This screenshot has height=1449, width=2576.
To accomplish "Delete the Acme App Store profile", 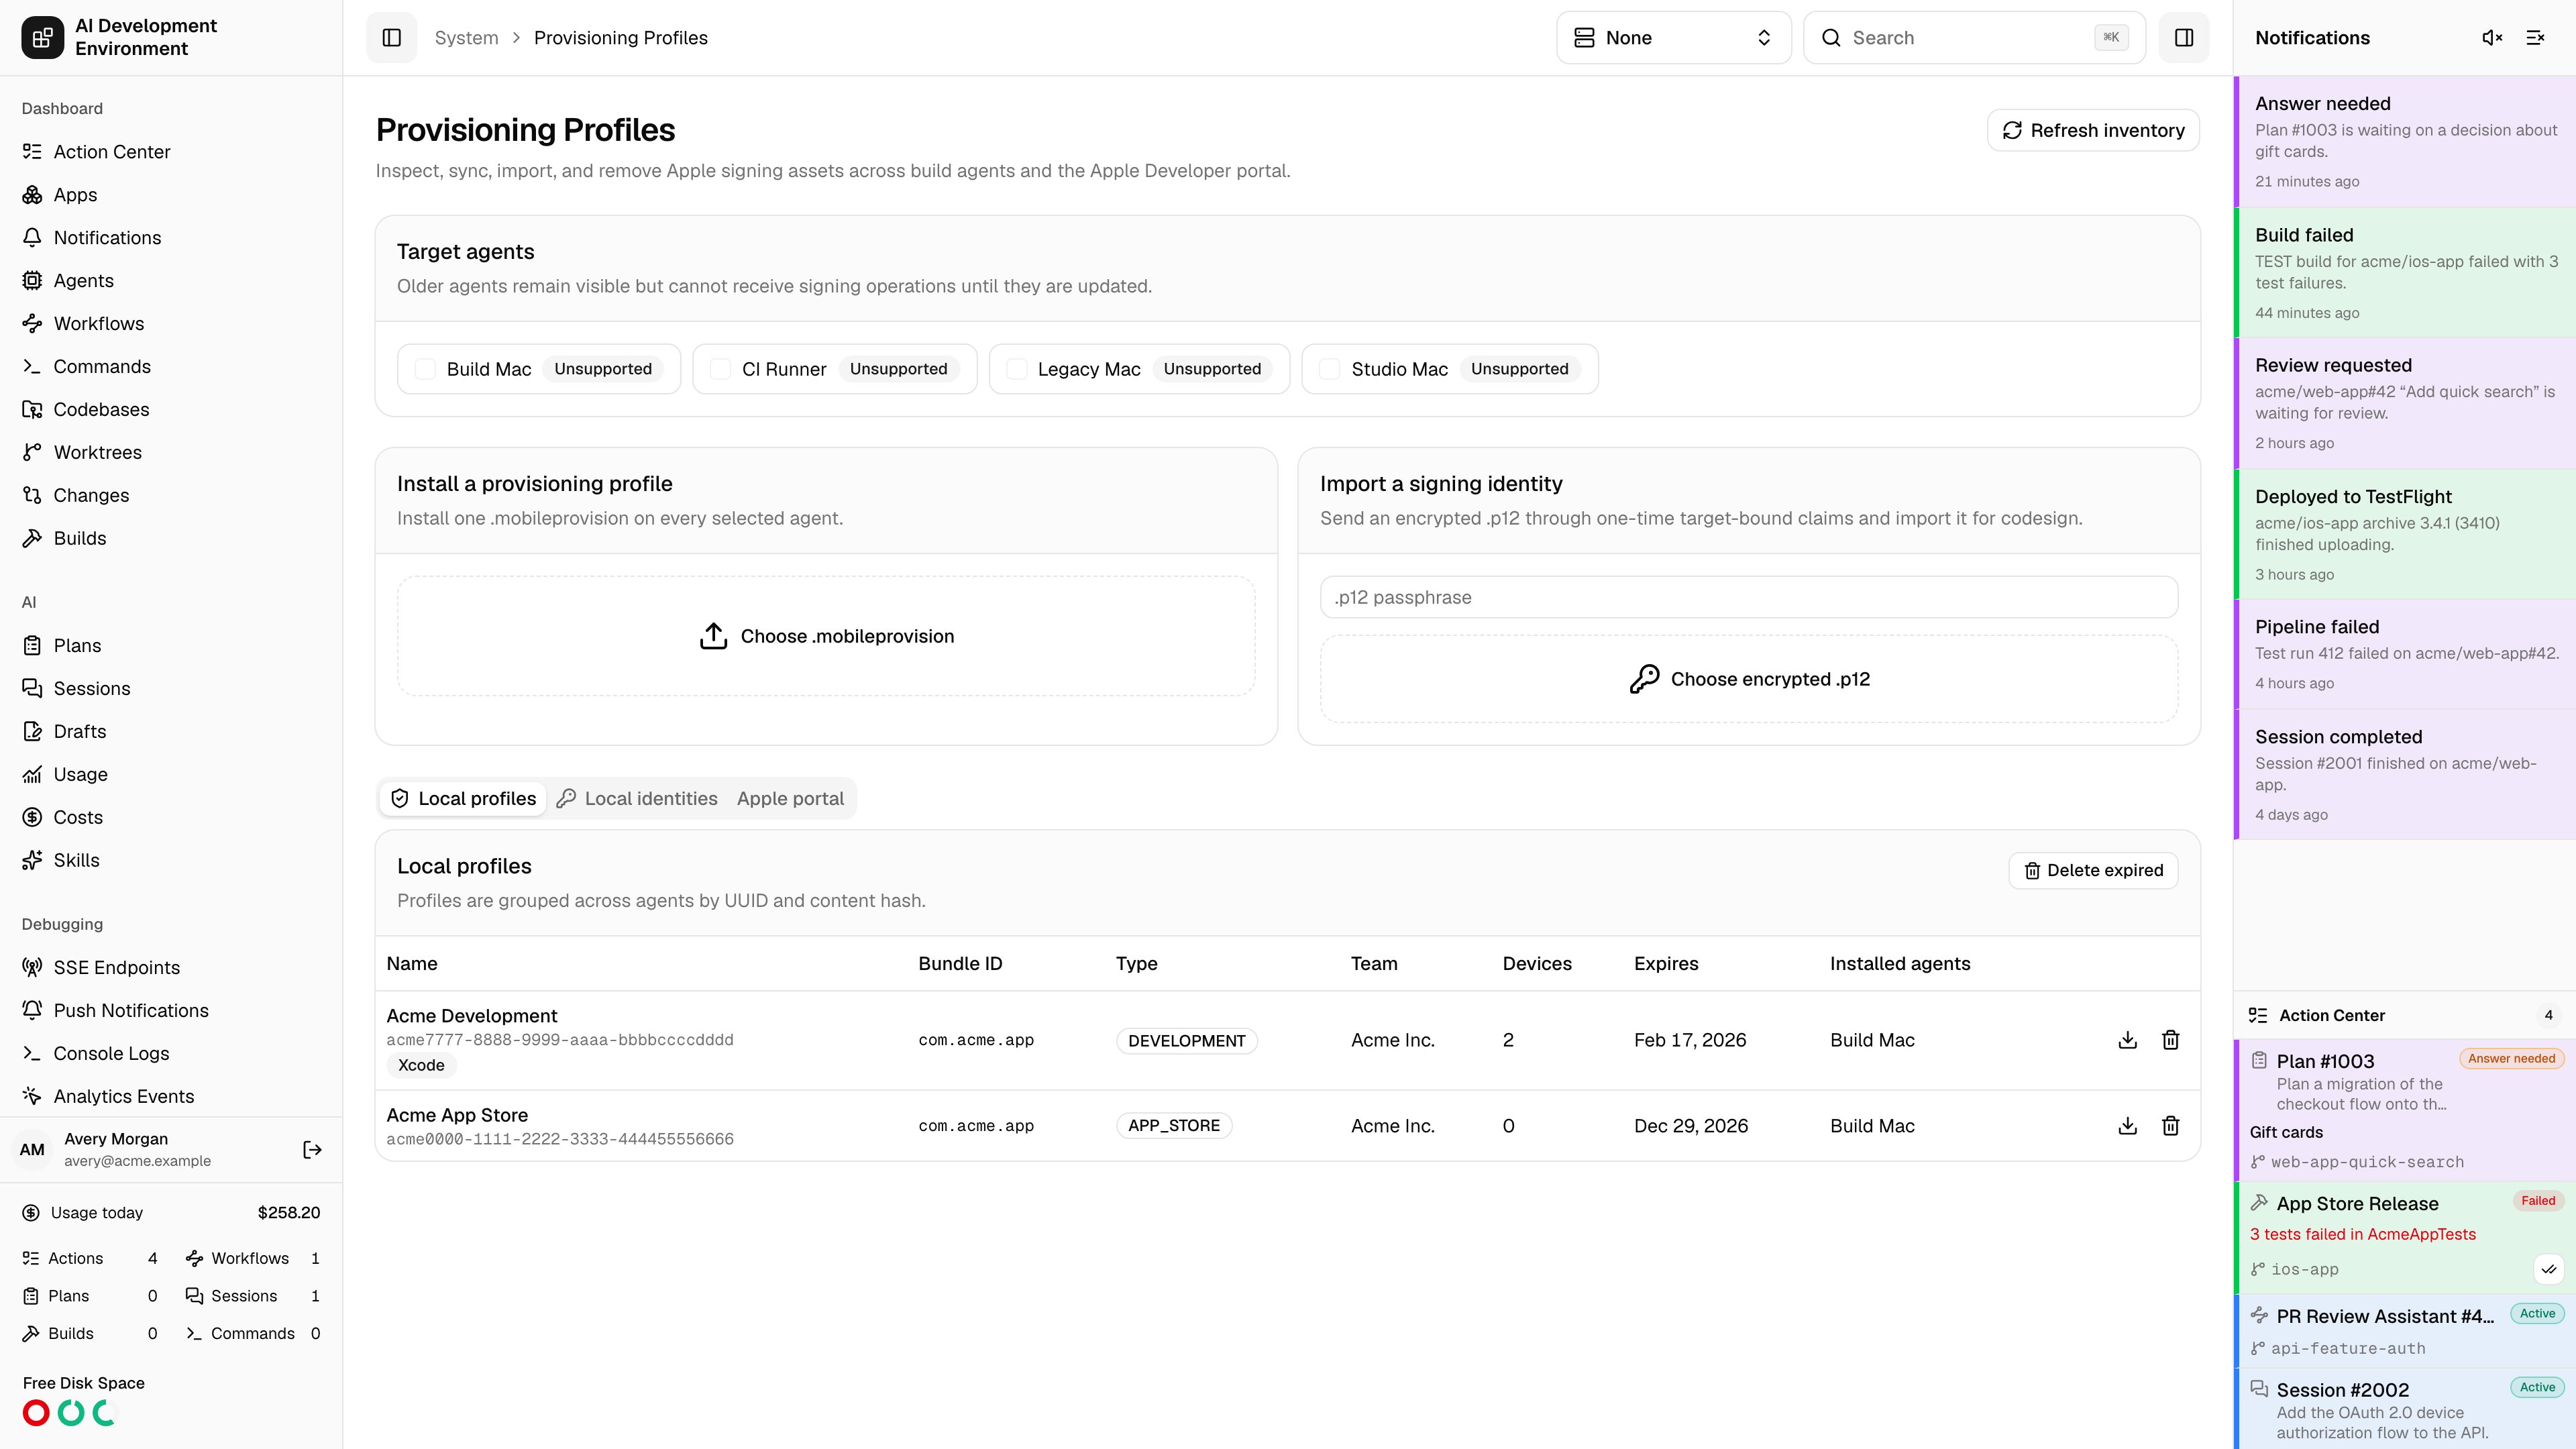I will pos(2171,1126).
